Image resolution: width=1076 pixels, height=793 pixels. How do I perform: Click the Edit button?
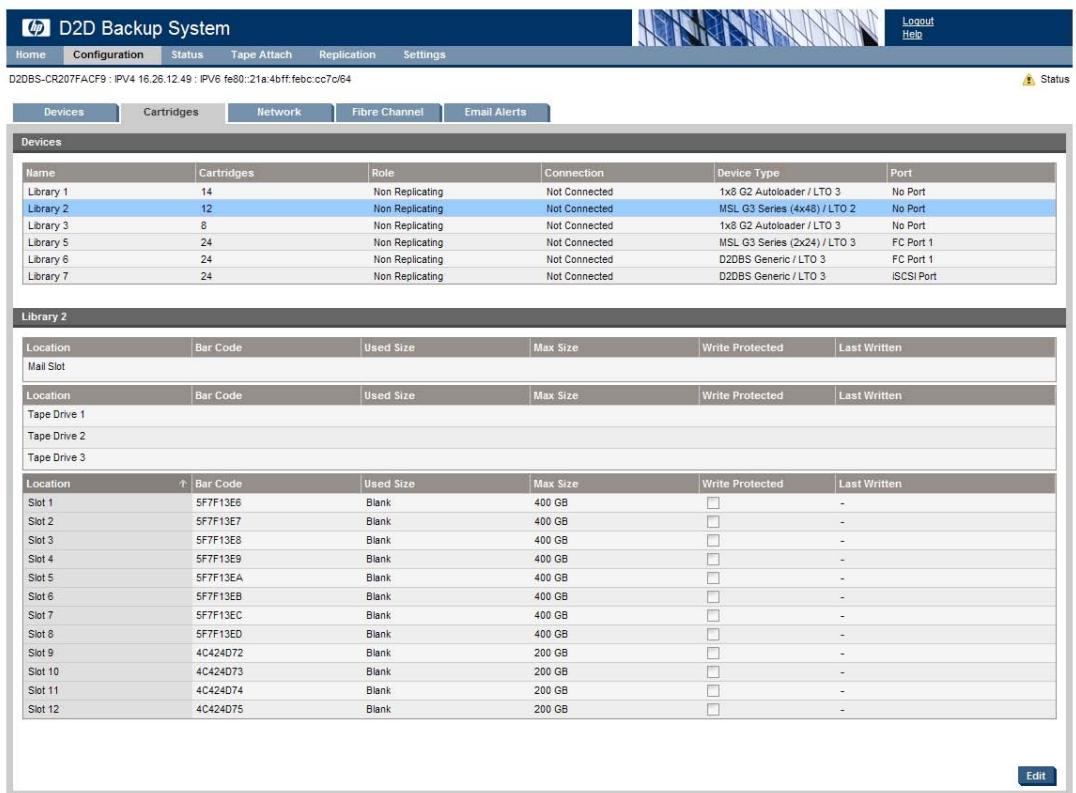pos(1036,776)
